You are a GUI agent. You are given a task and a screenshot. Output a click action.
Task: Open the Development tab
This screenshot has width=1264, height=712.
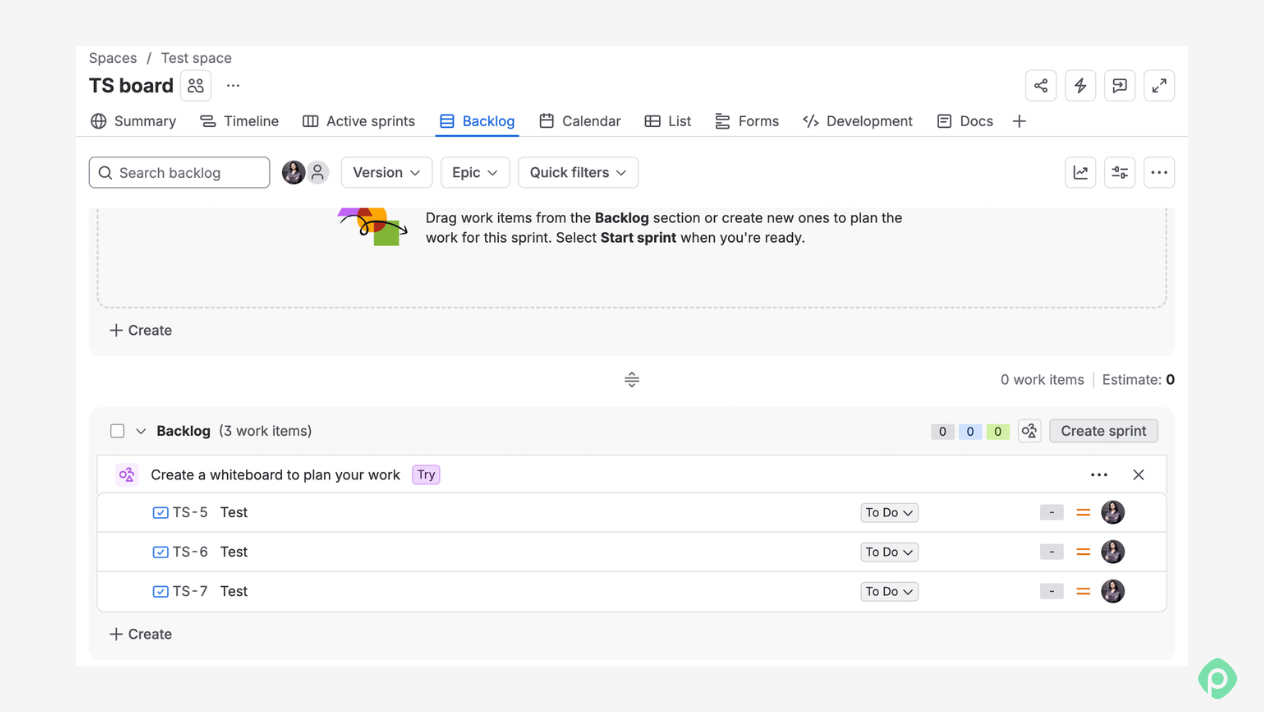858,121
